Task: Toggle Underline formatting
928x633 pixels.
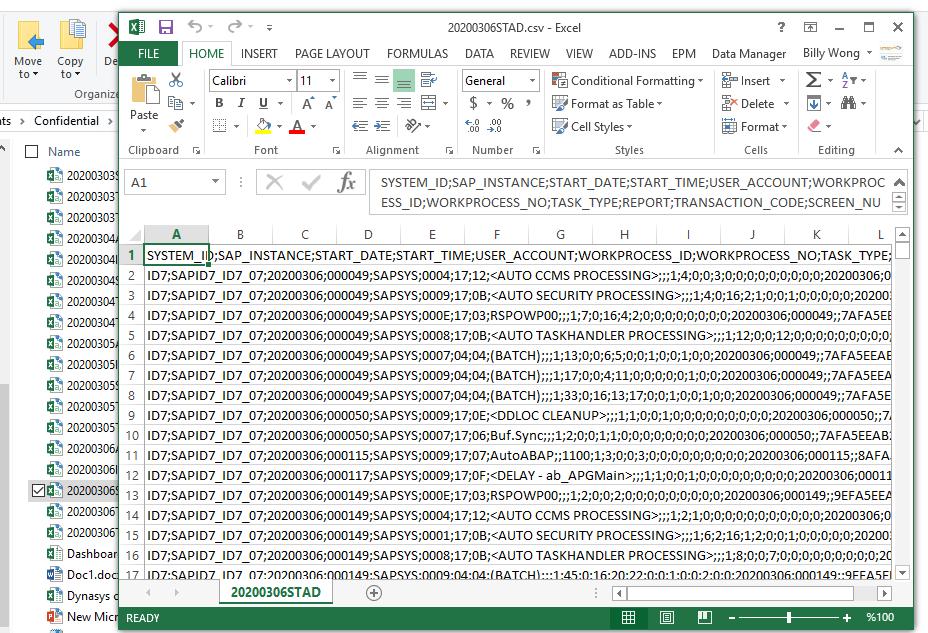Action: coord(264,103)
